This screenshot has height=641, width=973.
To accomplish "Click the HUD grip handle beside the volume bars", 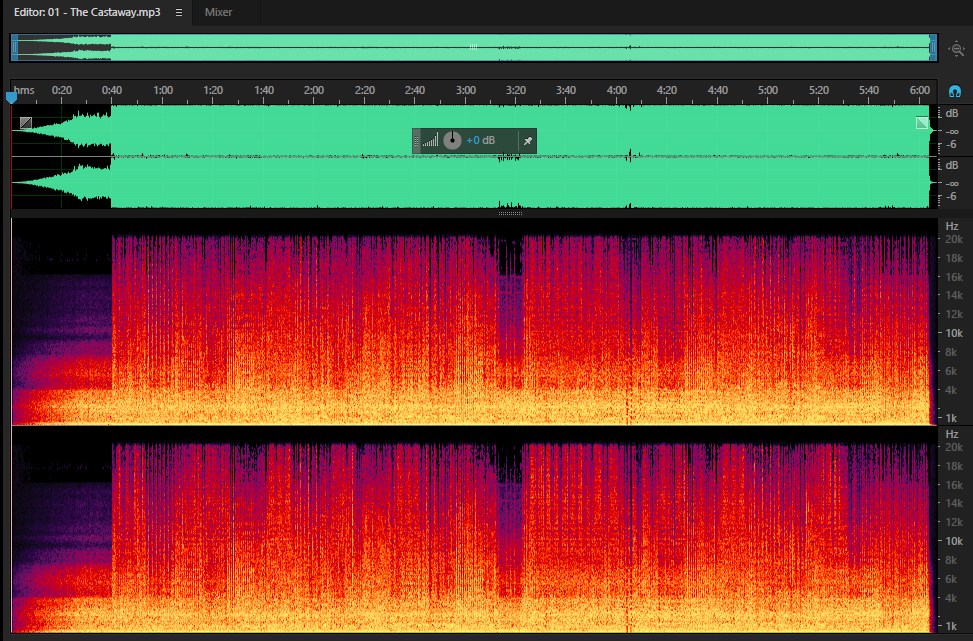I will (x=416, y=141).
